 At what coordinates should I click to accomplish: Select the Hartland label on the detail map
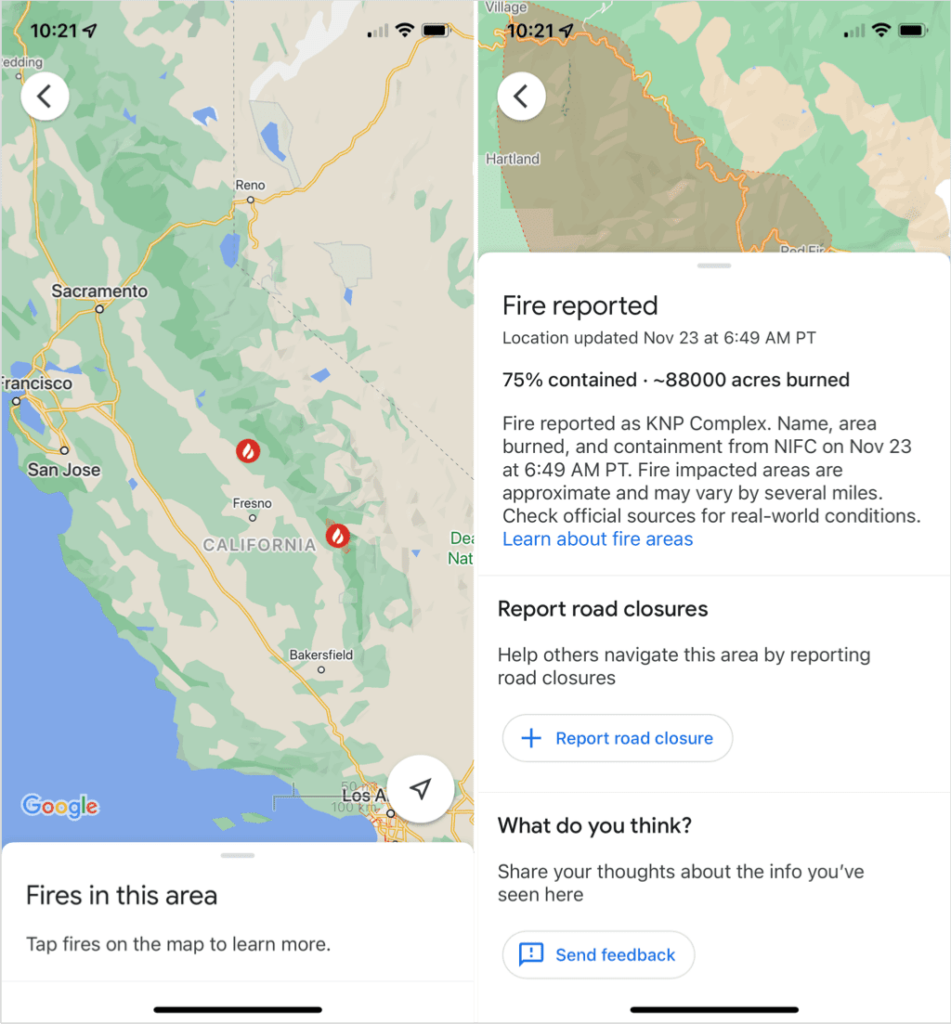(511, 159)
